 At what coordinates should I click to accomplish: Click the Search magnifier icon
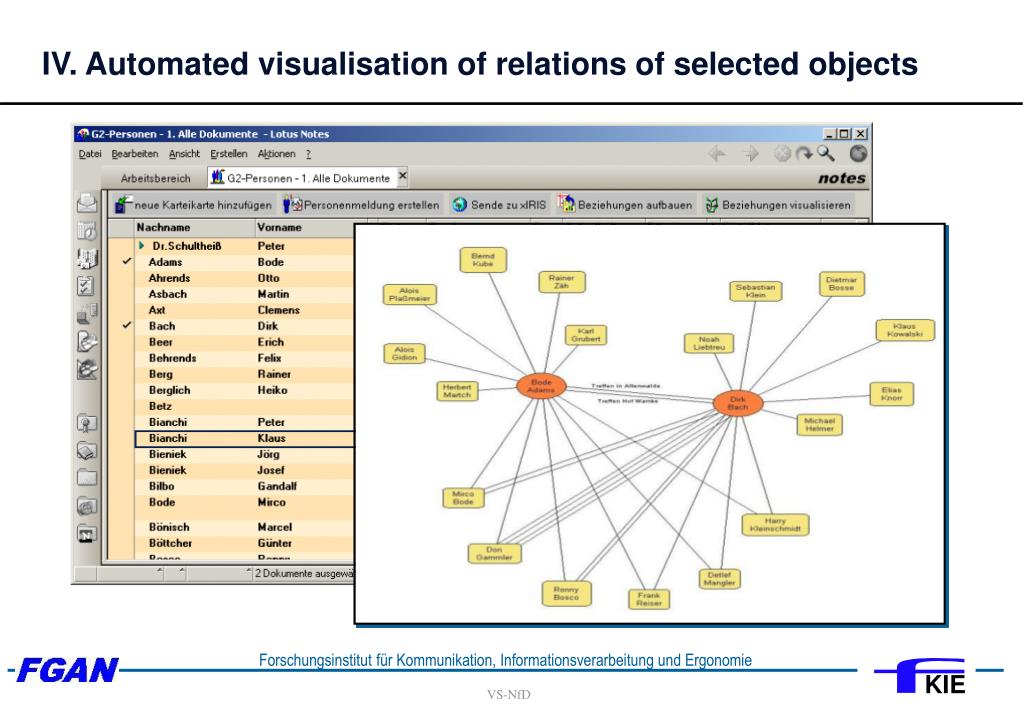[x=826, y=154]
